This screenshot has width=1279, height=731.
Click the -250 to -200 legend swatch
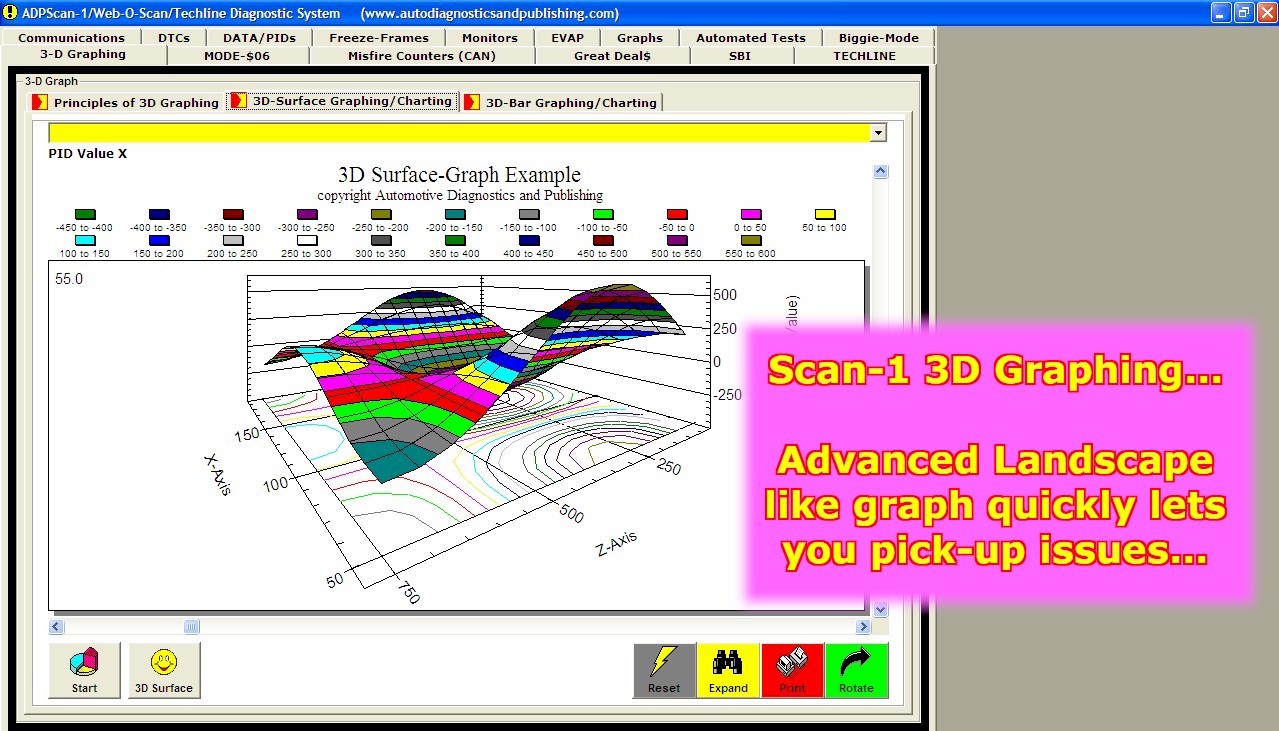click(381, 214)
